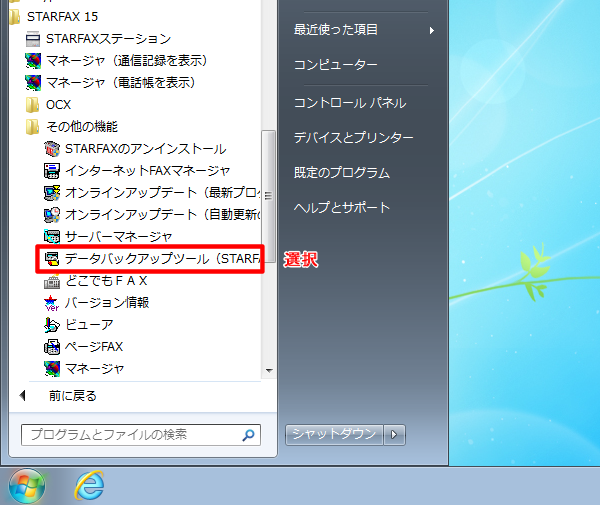Select the データバックアップツール icon
This screenshot has height=505, width=600.
coord(52,259)
